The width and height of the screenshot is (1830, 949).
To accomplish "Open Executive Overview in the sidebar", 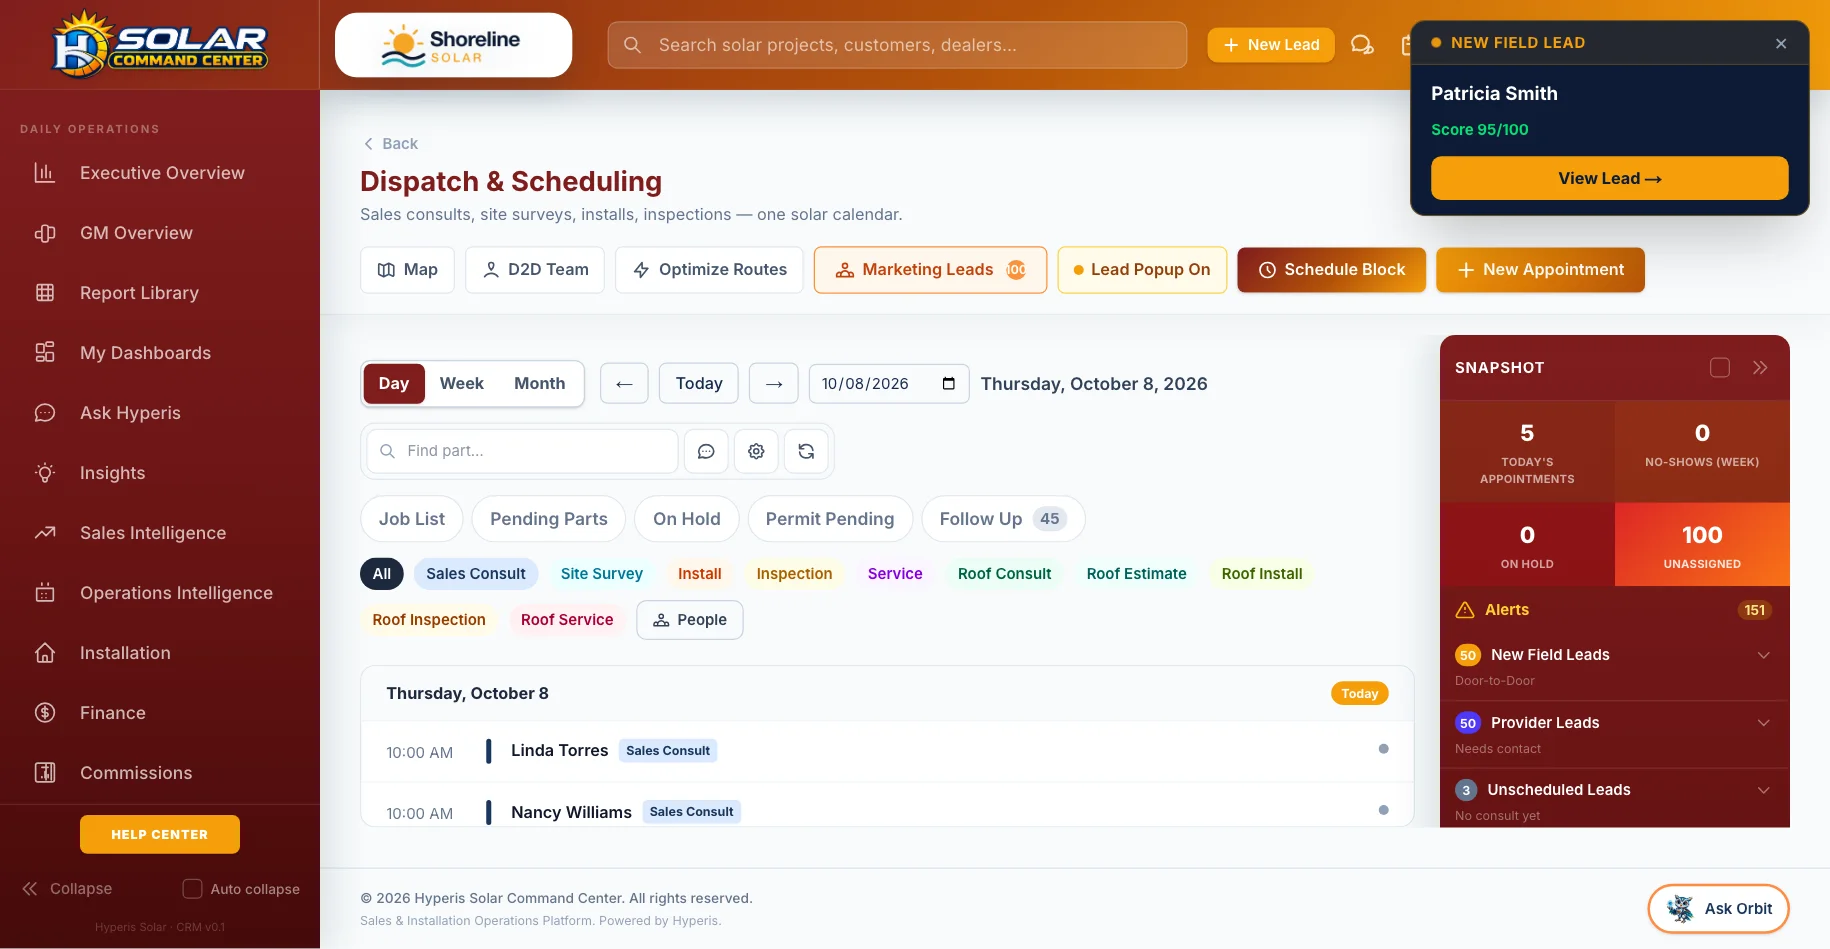I will [160, 173].
